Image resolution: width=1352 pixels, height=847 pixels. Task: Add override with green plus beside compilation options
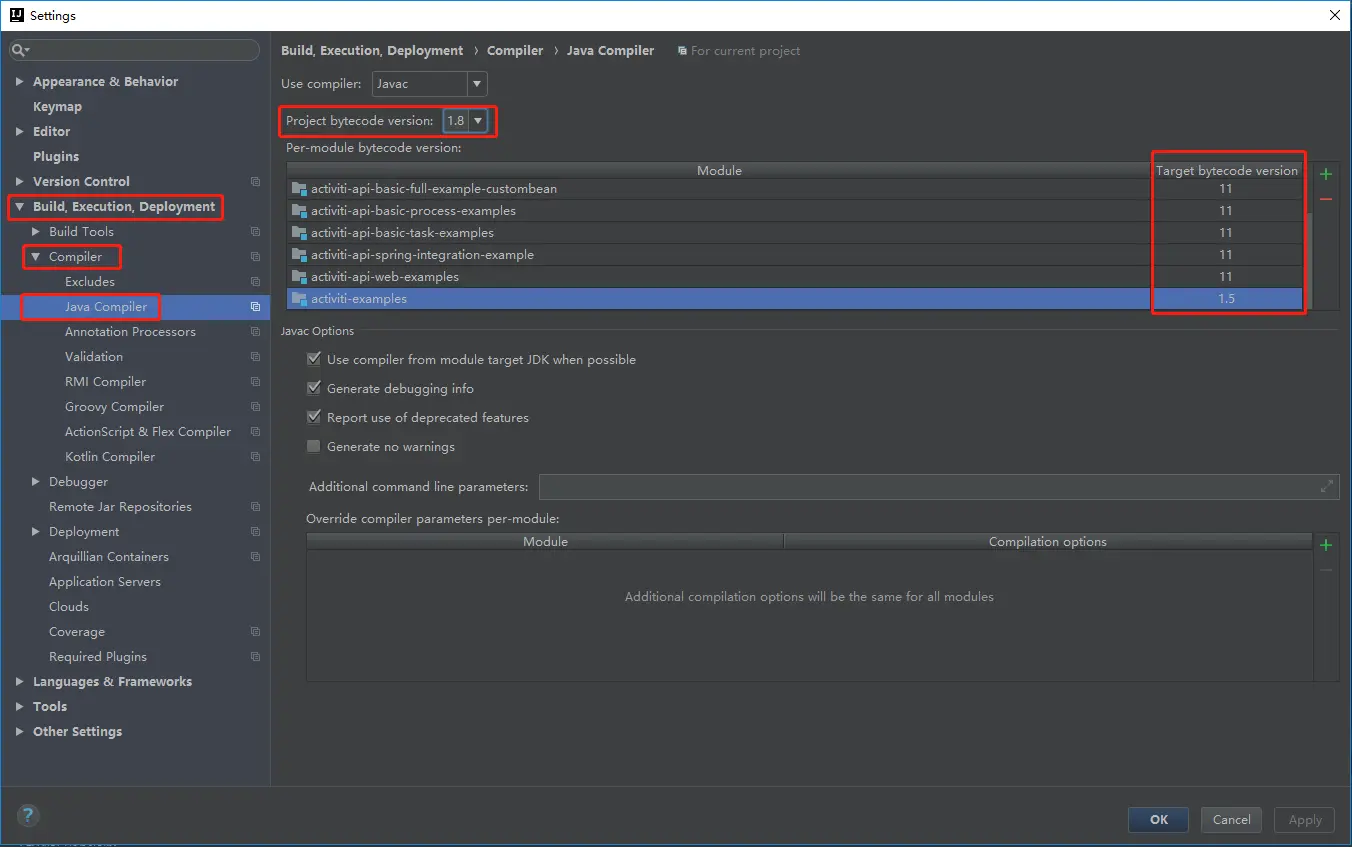click(1326, 545)
